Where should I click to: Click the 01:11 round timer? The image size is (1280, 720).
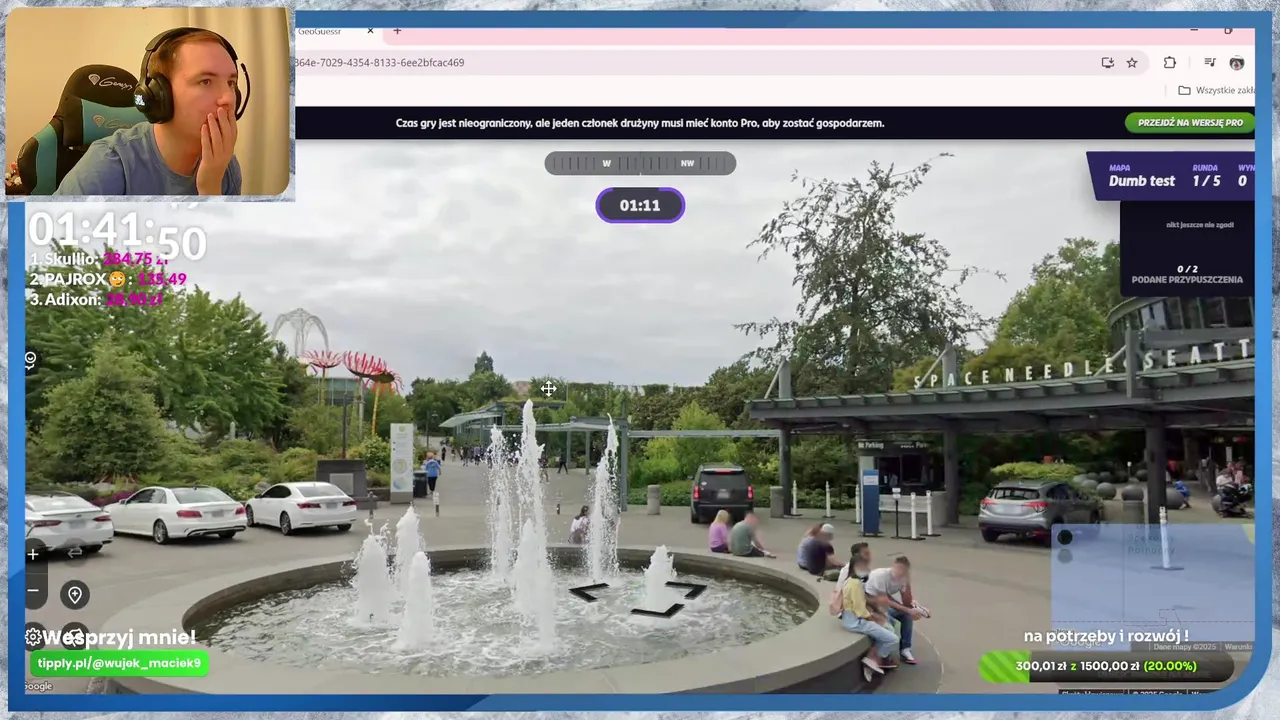tap(640, 205)
